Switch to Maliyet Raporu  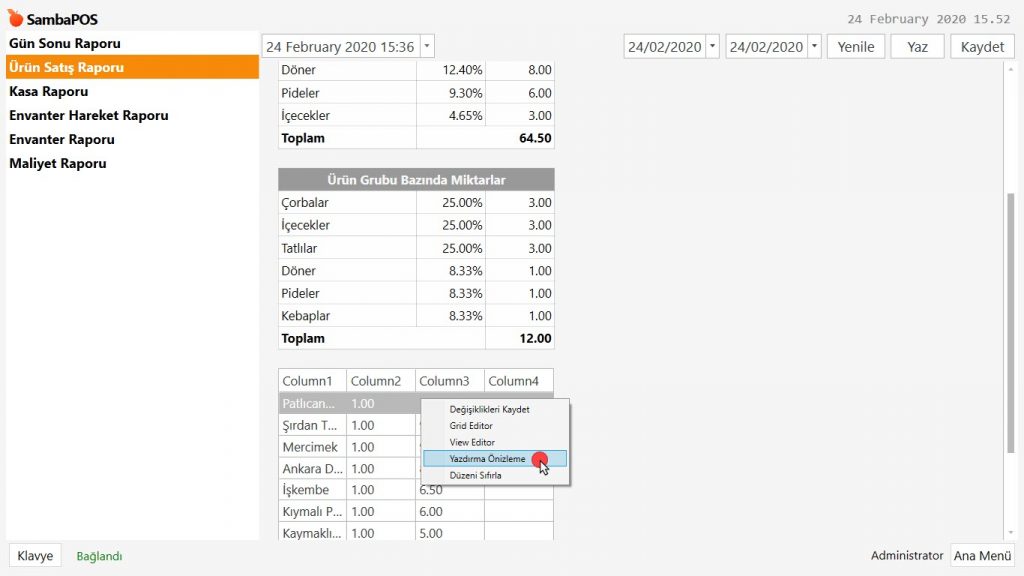click(58, 164)
